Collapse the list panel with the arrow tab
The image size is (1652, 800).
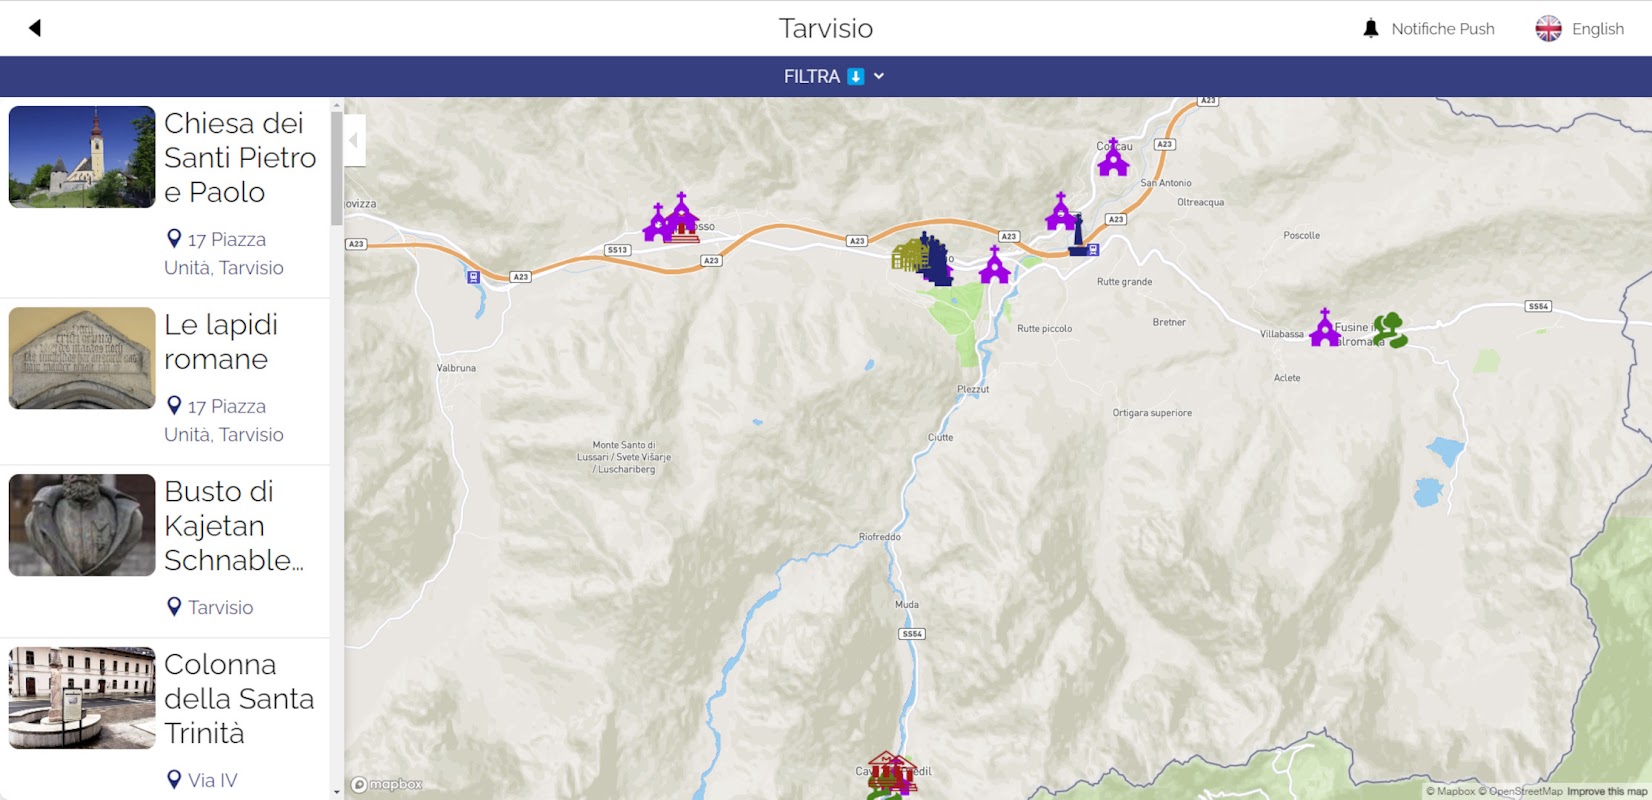tap(354, 140)
